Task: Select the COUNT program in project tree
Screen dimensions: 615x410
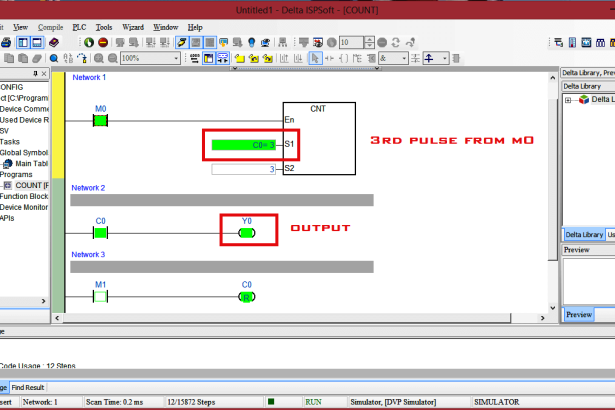Action: coord(31,185)
